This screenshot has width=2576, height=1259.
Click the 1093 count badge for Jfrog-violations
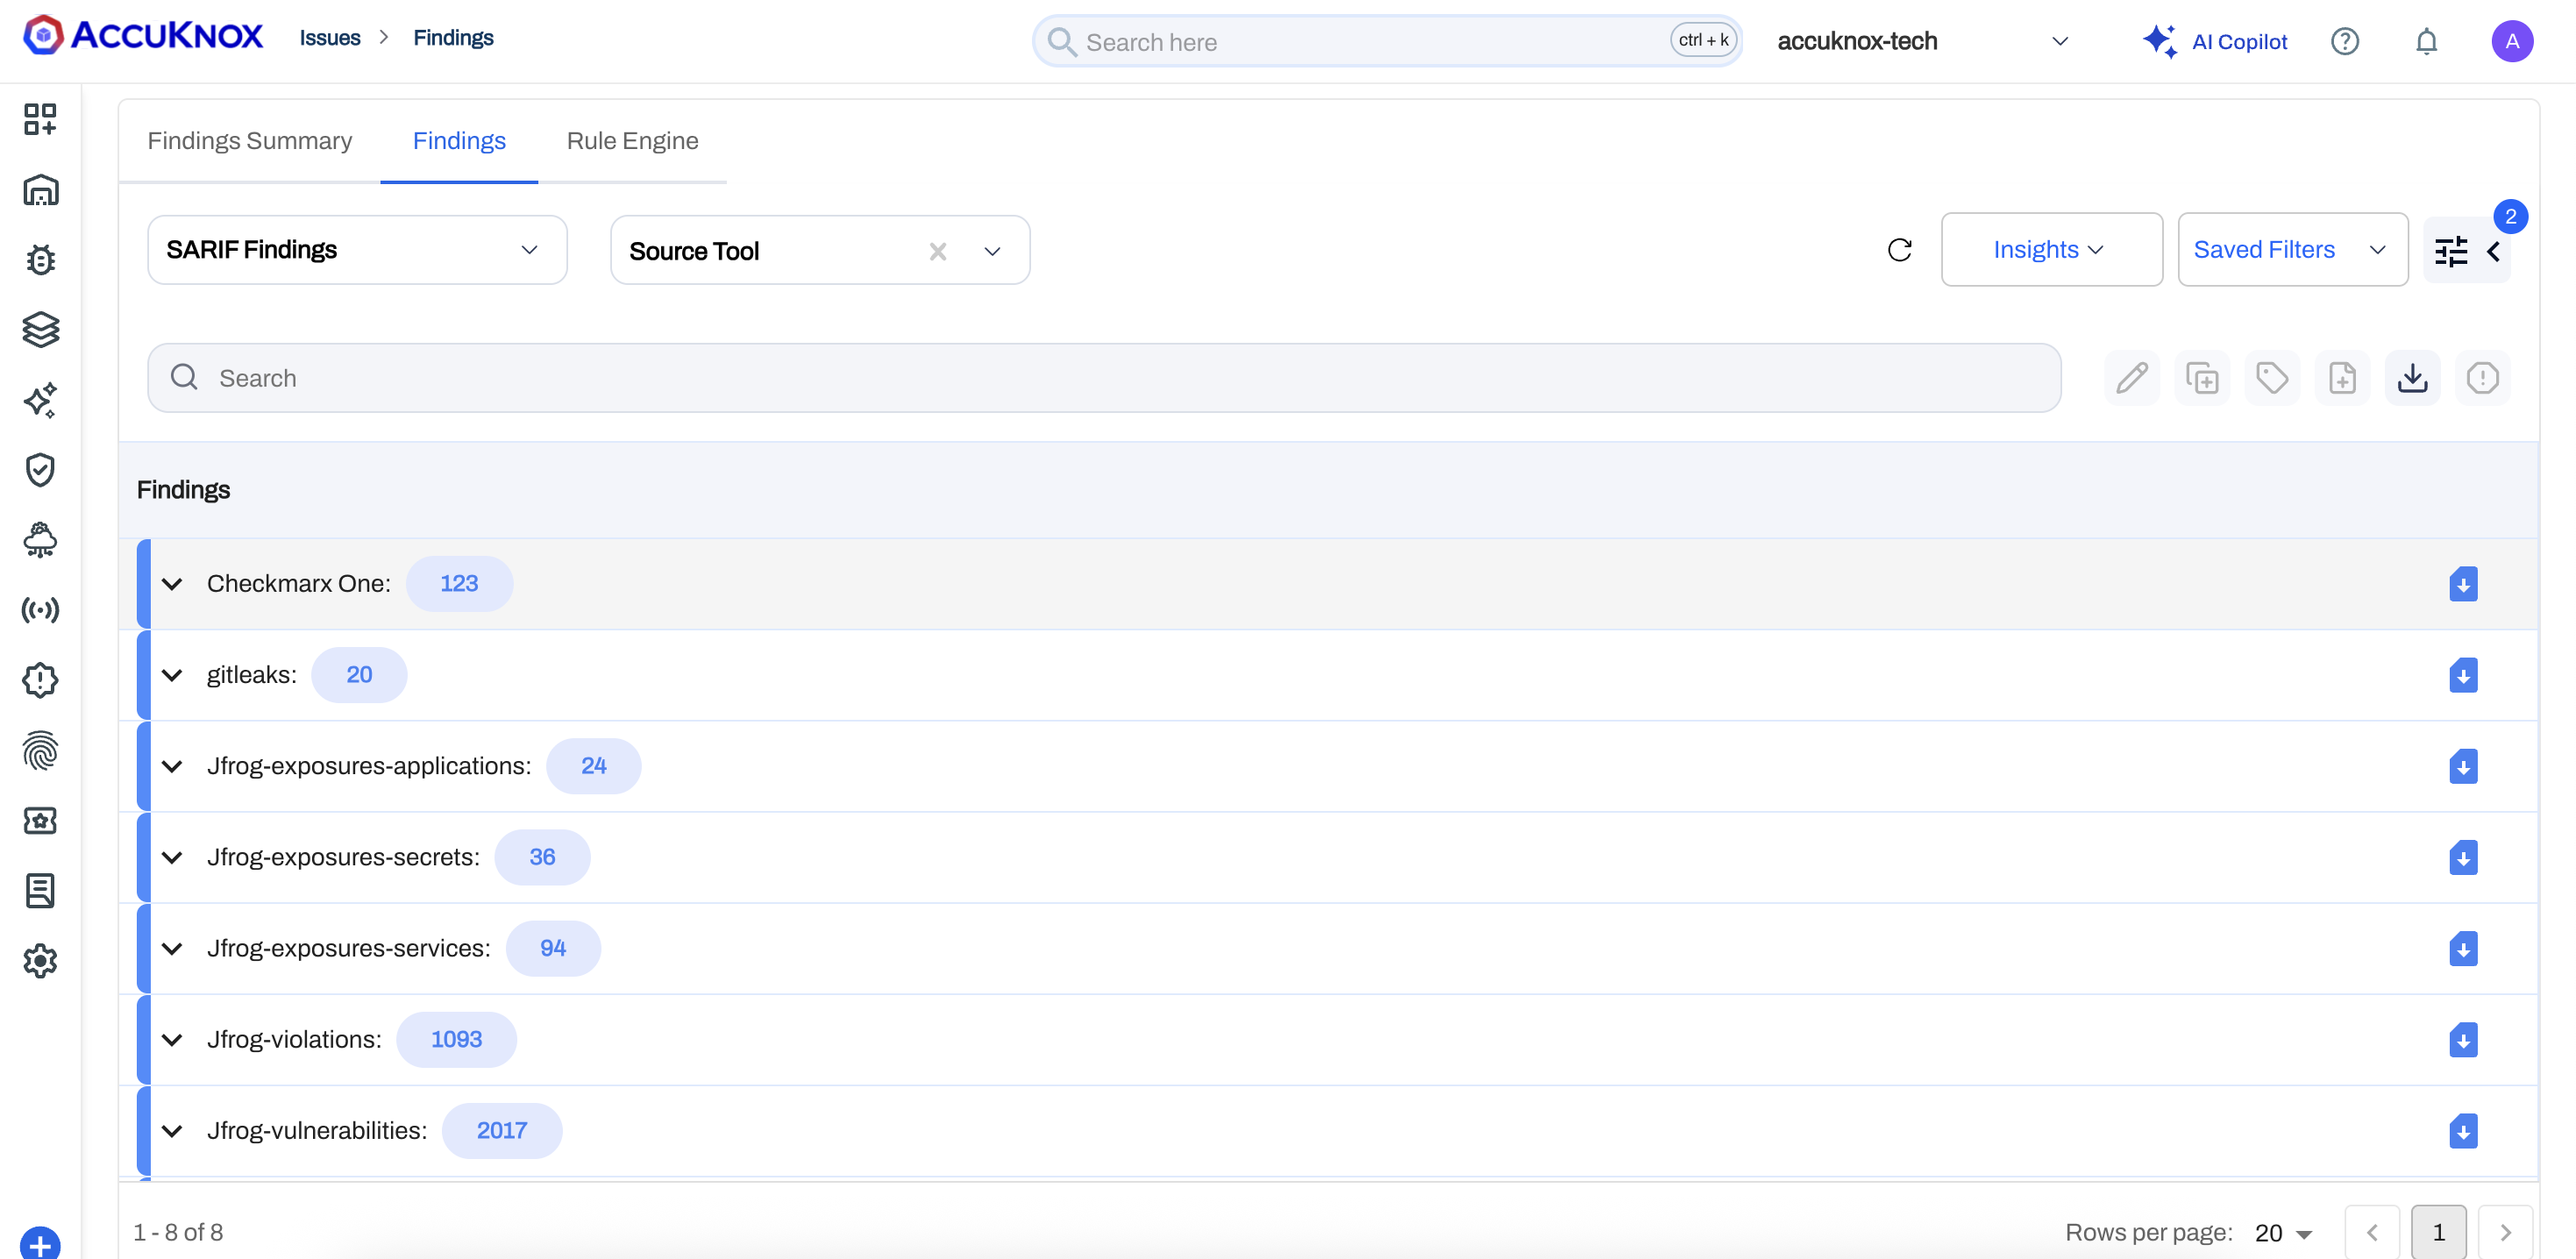pos(456,1040)
